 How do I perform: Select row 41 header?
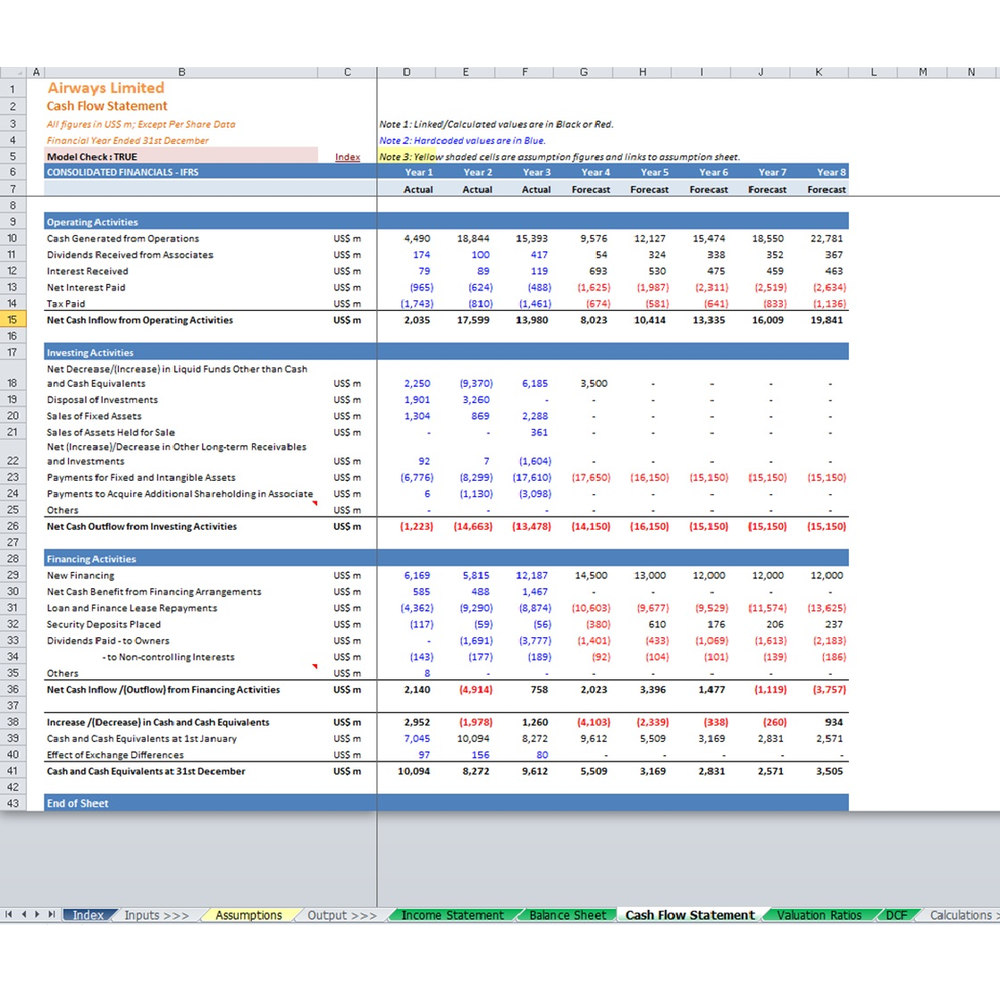tap(13, 771)
